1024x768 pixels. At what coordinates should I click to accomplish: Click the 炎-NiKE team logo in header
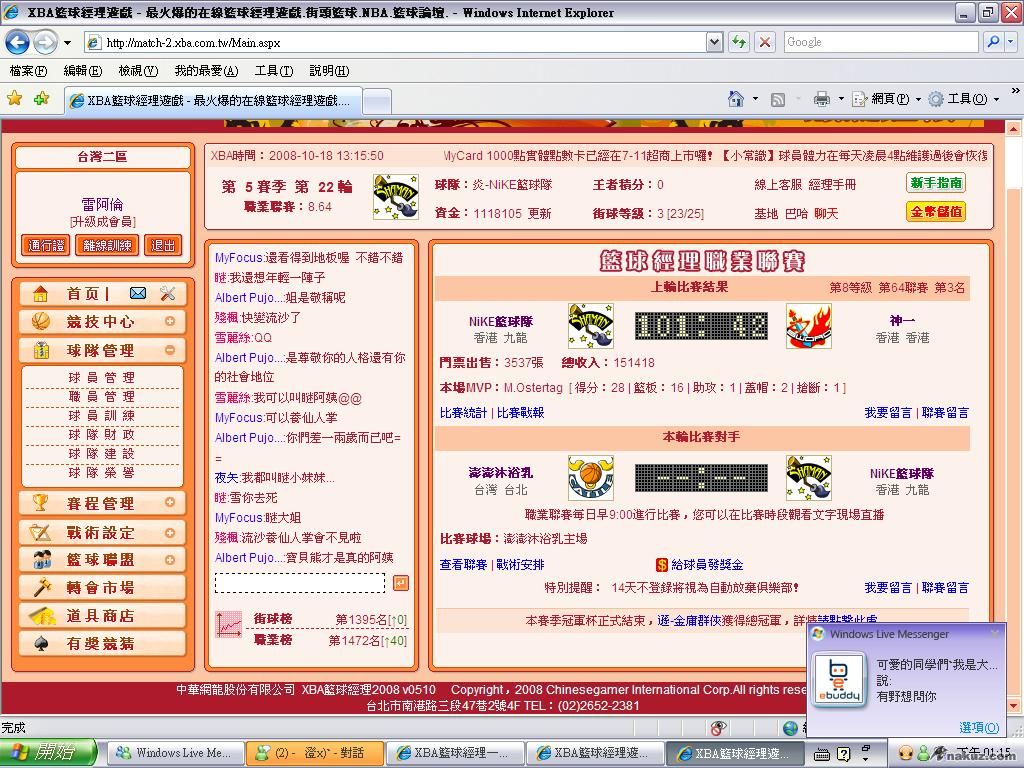coord(395,197)
